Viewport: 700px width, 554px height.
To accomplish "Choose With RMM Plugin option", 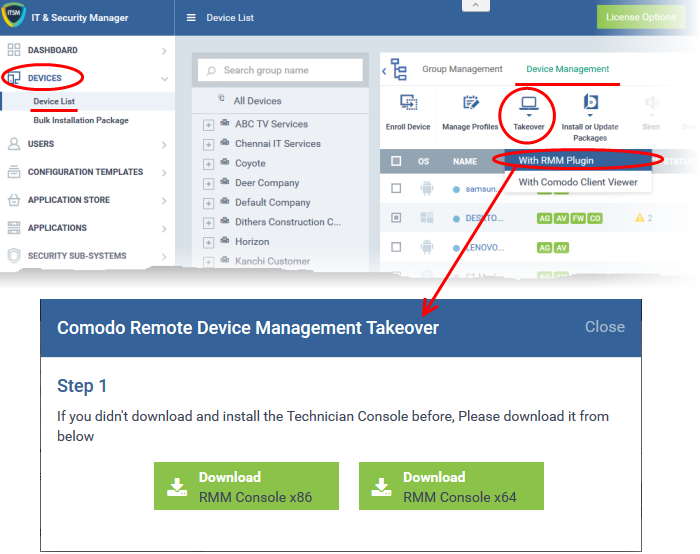I will (578, 160).
